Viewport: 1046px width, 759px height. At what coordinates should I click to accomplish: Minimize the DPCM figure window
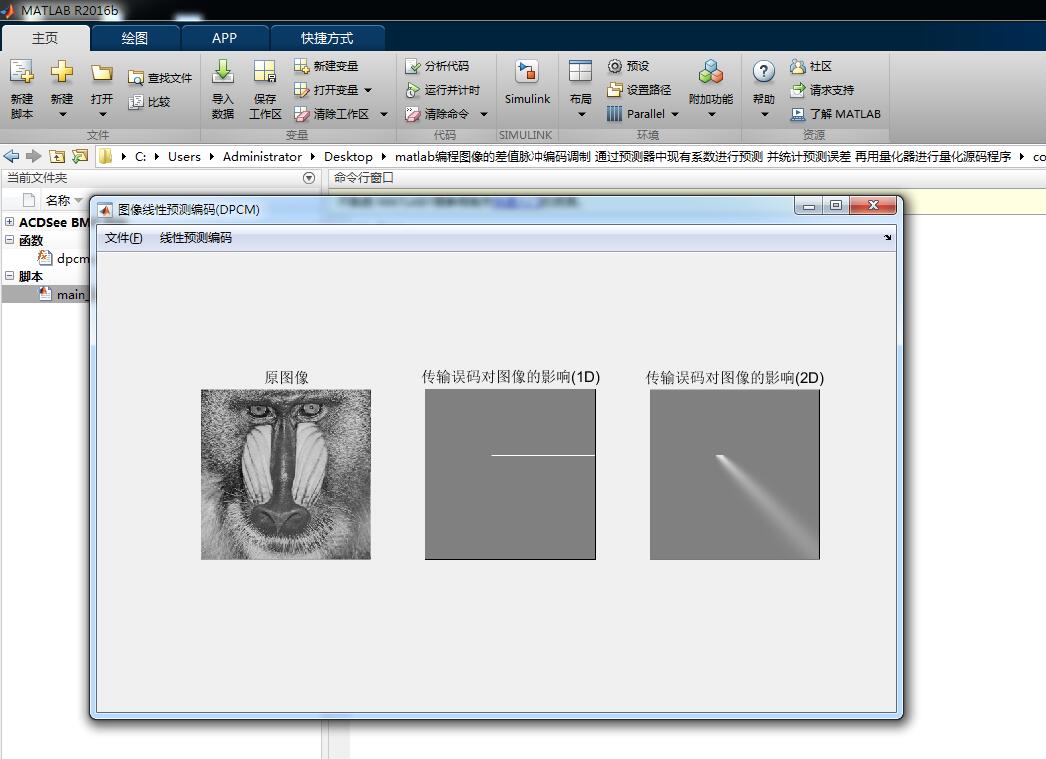[x=809, y=205]
